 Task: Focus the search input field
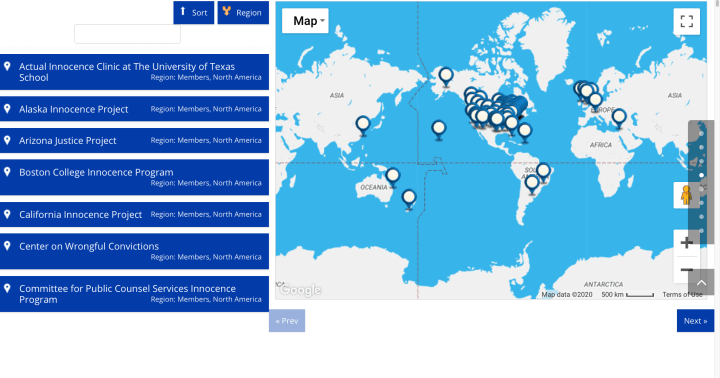point(127,34)
